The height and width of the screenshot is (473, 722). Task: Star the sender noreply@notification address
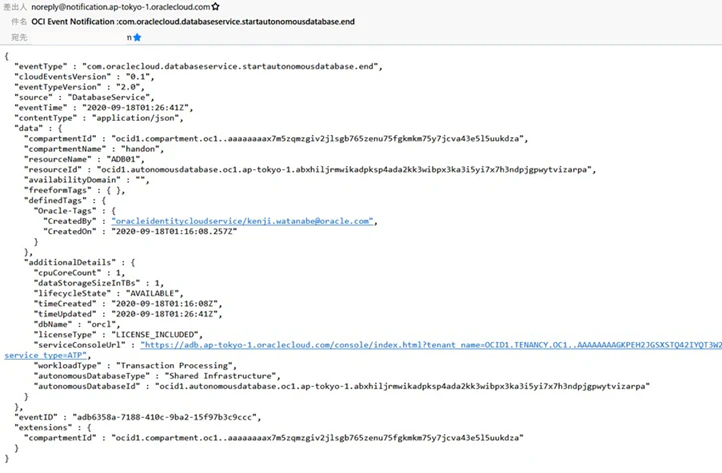(215, 7)
